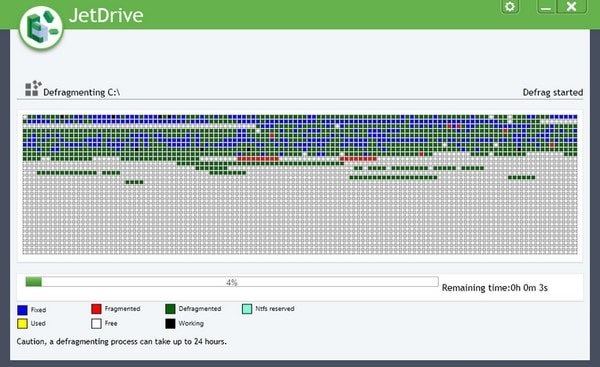The image size is (600, 367).
Task: Click the caution message about 24 hours
Action: [x=122, y=341]
